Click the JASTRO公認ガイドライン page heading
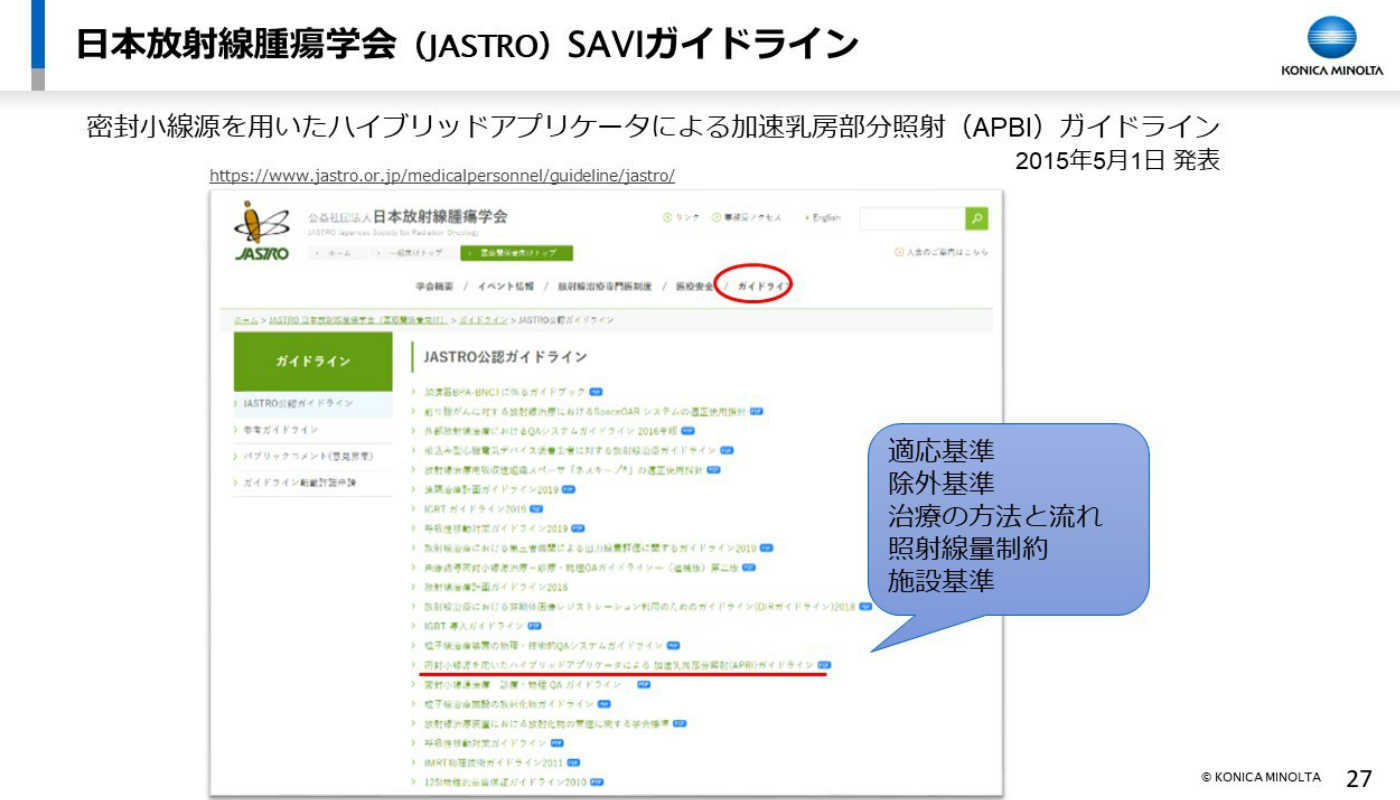The height and width of the screenshot is (800, 1400). point(505,357)
